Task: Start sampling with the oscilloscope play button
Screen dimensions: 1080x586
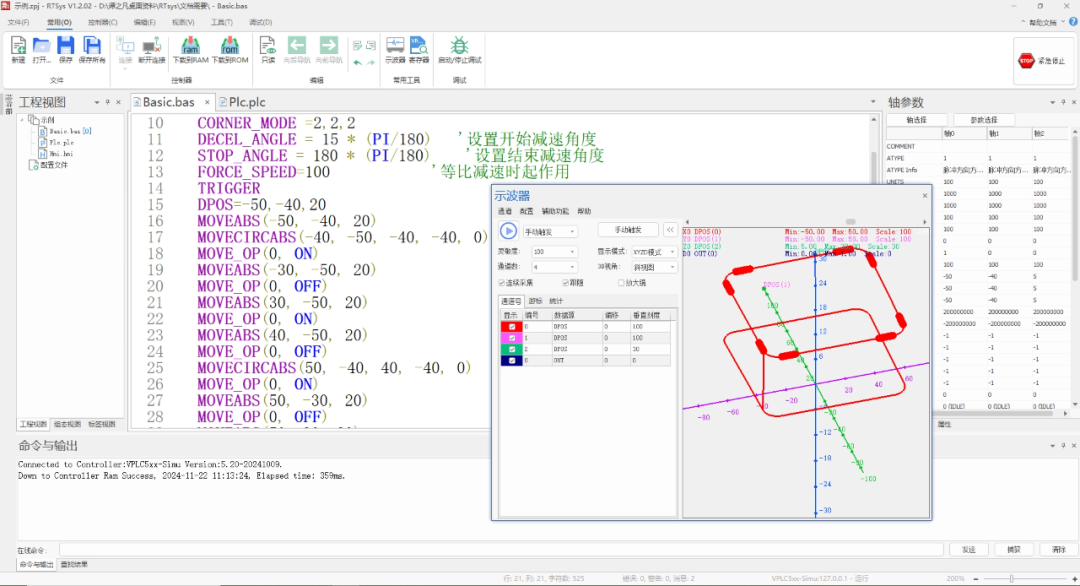Action: click(x=508, y=231)
